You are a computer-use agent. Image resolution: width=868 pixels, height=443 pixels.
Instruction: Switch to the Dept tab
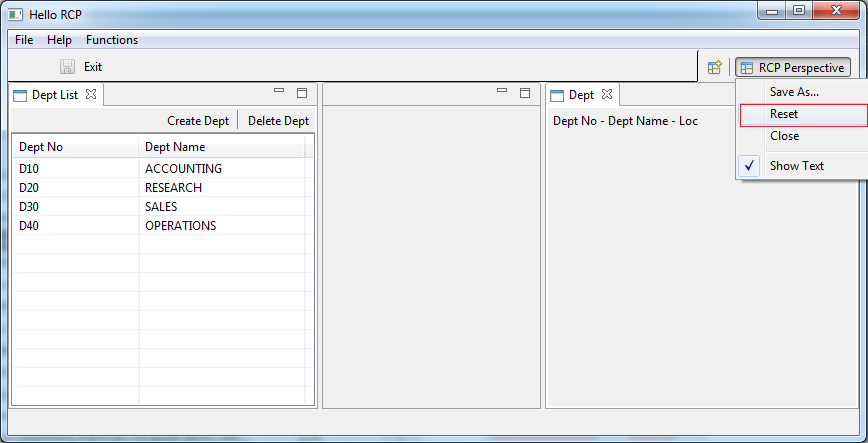[x=581, y=95]
